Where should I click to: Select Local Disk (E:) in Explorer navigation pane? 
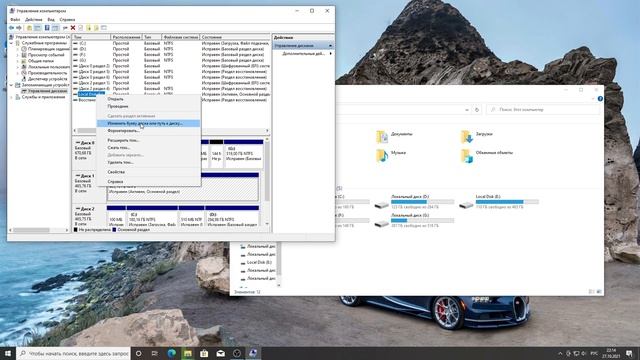click(x=259, y=262)
